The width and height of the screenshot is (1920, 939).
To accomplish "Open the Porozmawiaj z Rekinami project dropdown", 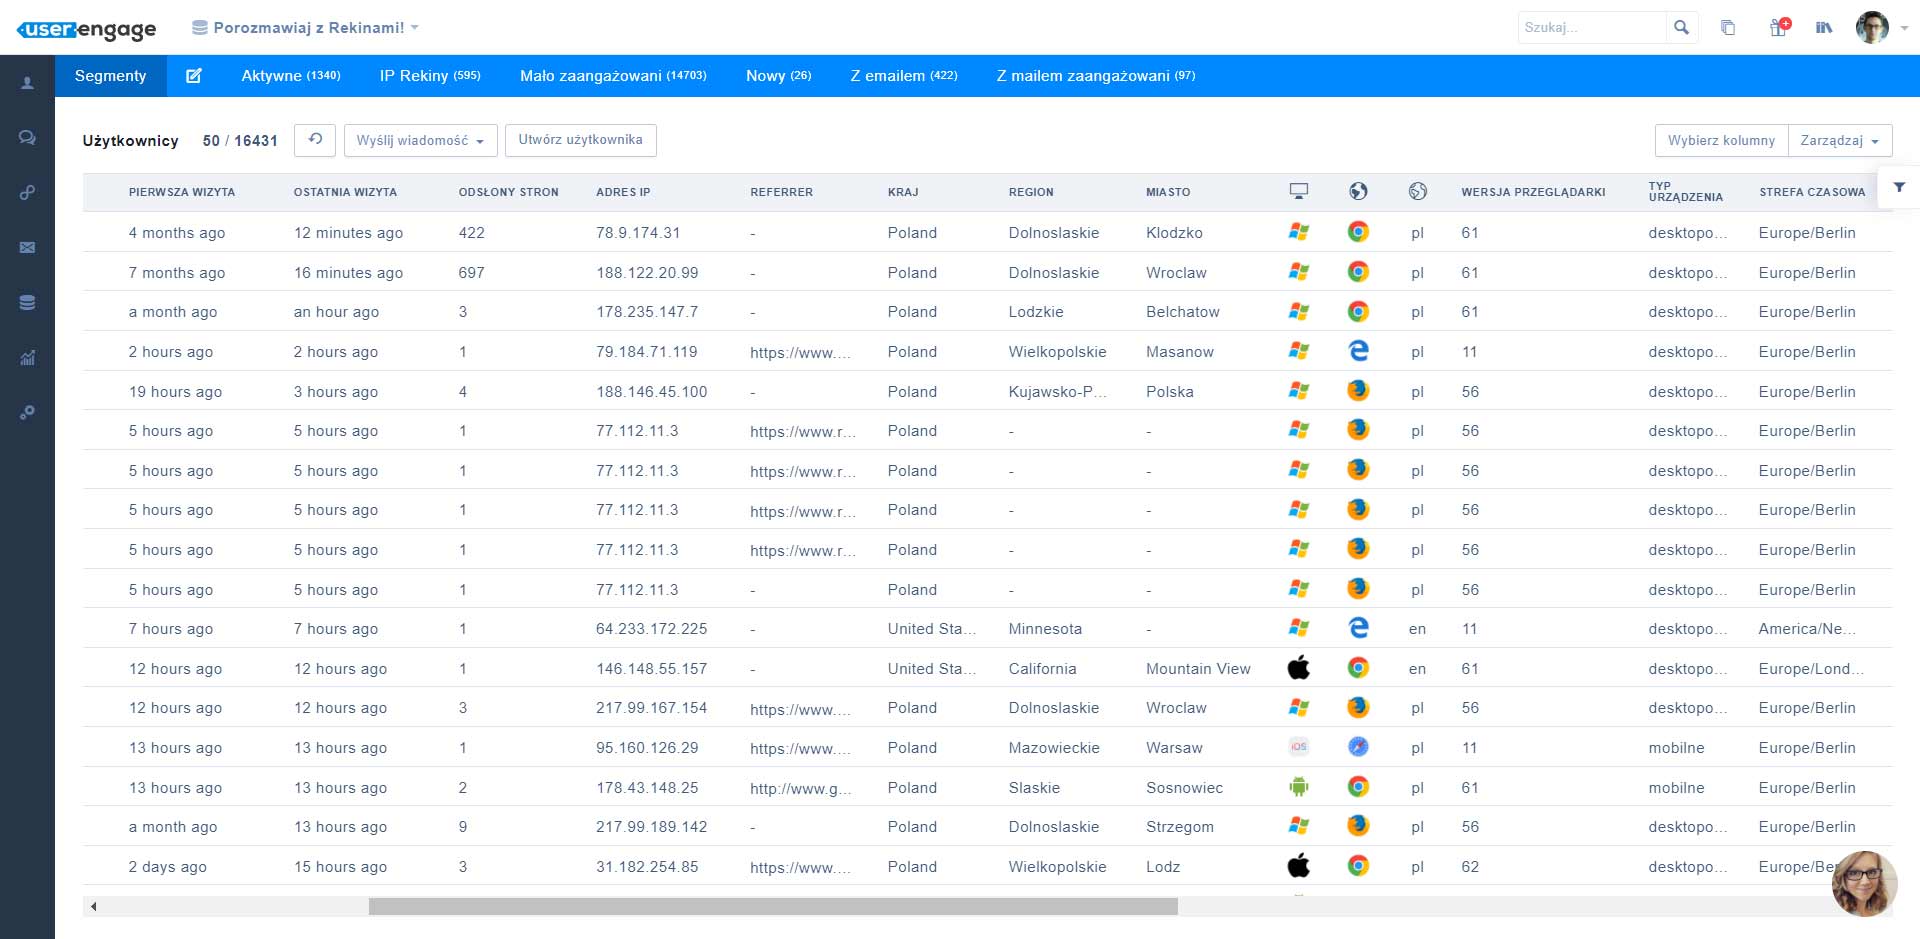I will coord(306,28).
